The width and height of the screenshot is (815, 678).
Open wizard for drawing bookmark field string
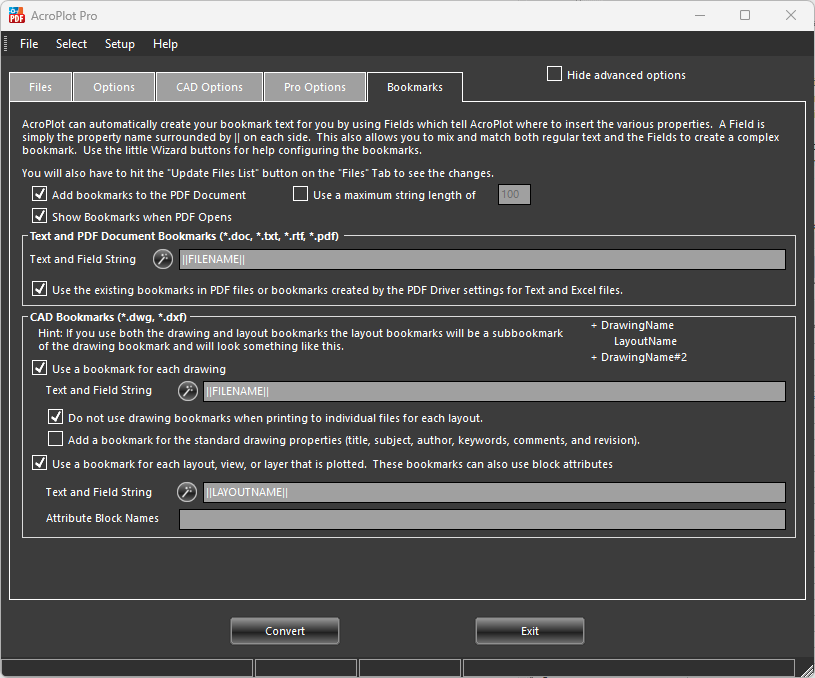pos(188,391)
